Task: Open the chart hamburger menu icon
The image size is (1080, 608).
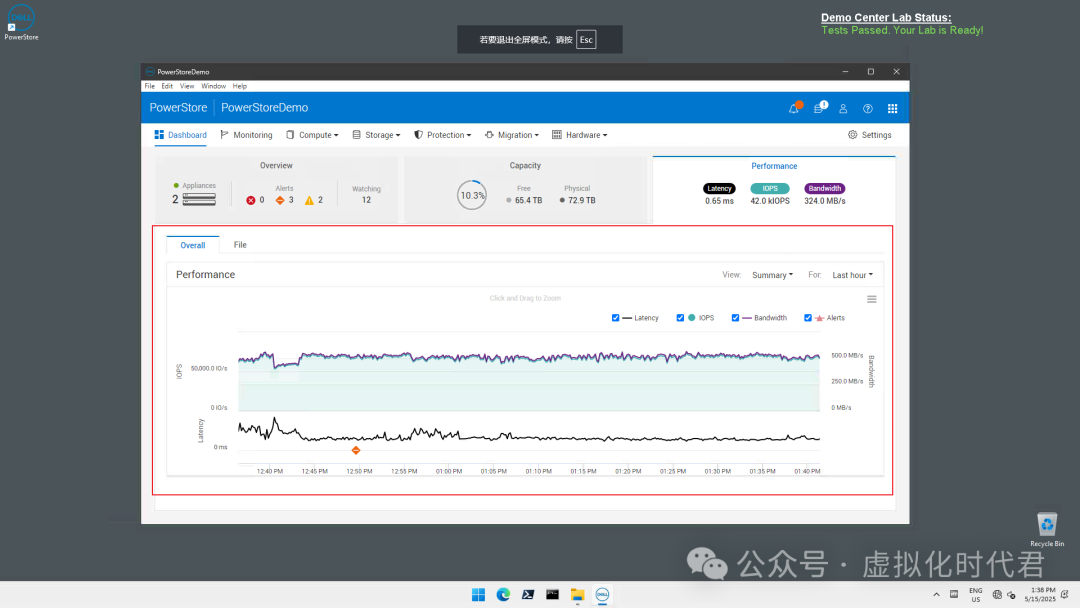Action: [x=872, y=299]
